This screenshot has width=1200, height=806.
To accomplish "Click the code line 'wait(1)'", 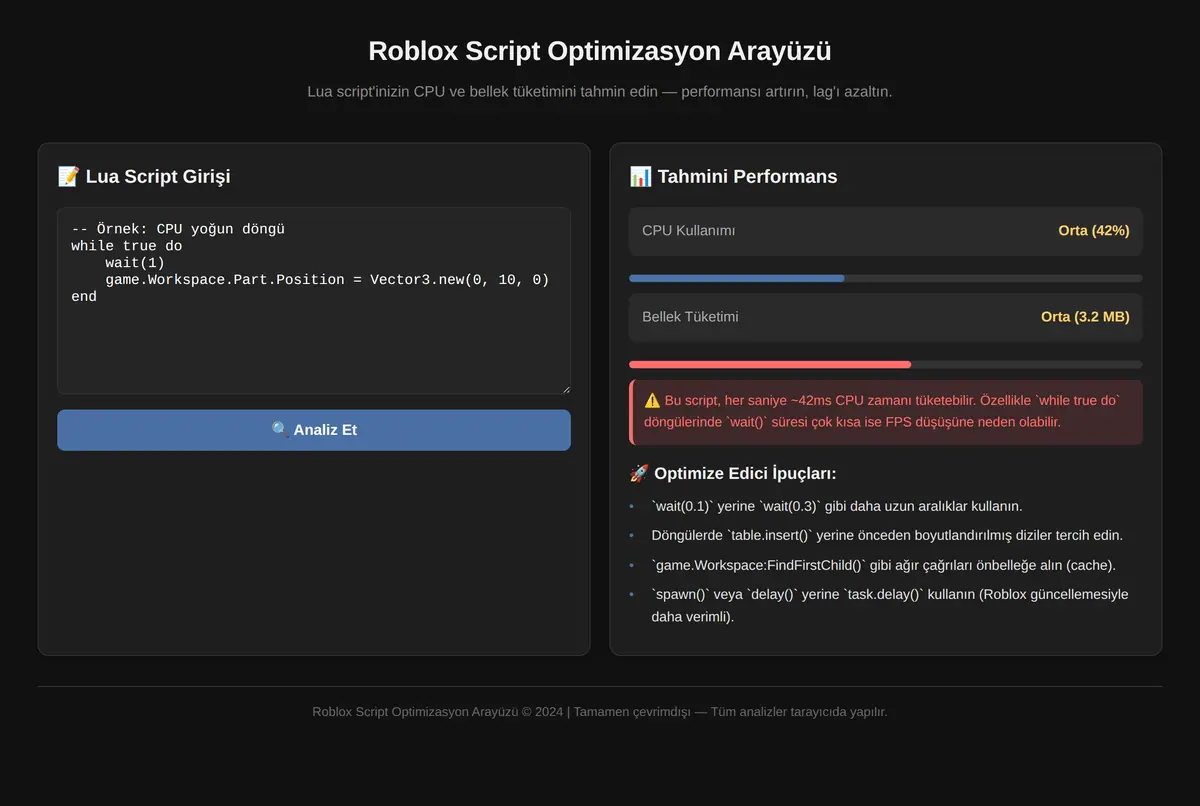I will [x=135, y=263].
